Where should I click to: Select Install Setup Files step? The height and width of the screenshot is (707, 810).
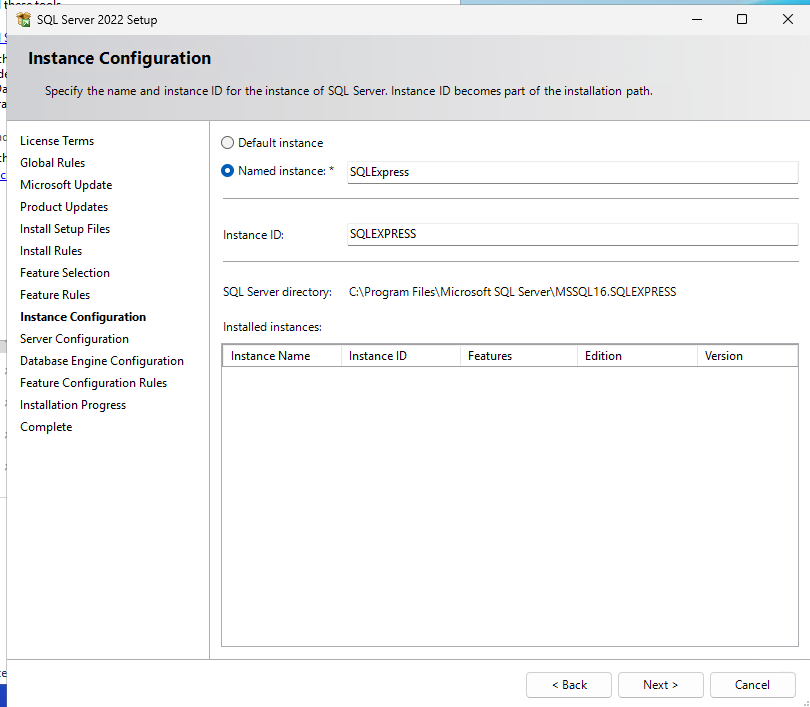click(65, 229)
